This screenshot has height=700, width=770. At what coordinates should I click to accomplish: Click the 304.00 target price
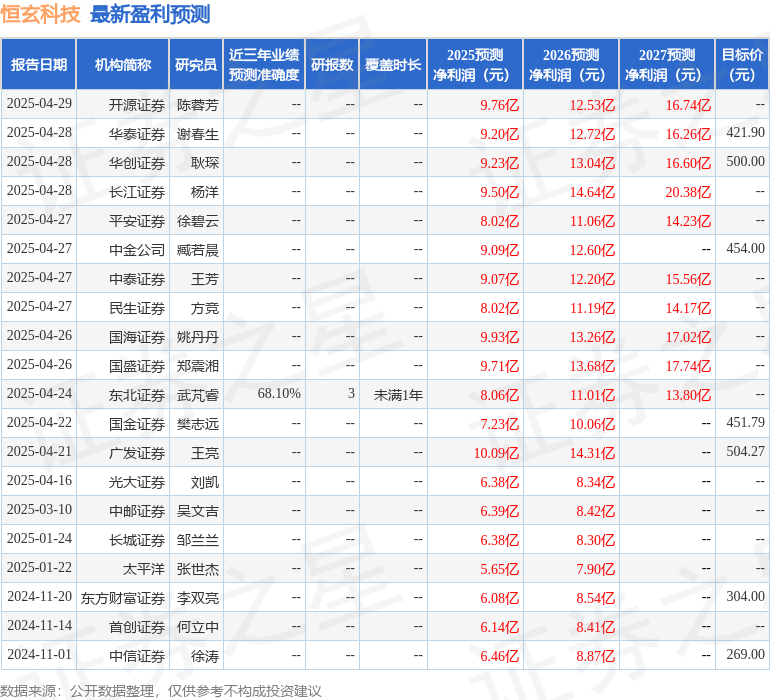pyautogui.click(x=745, y=596)
